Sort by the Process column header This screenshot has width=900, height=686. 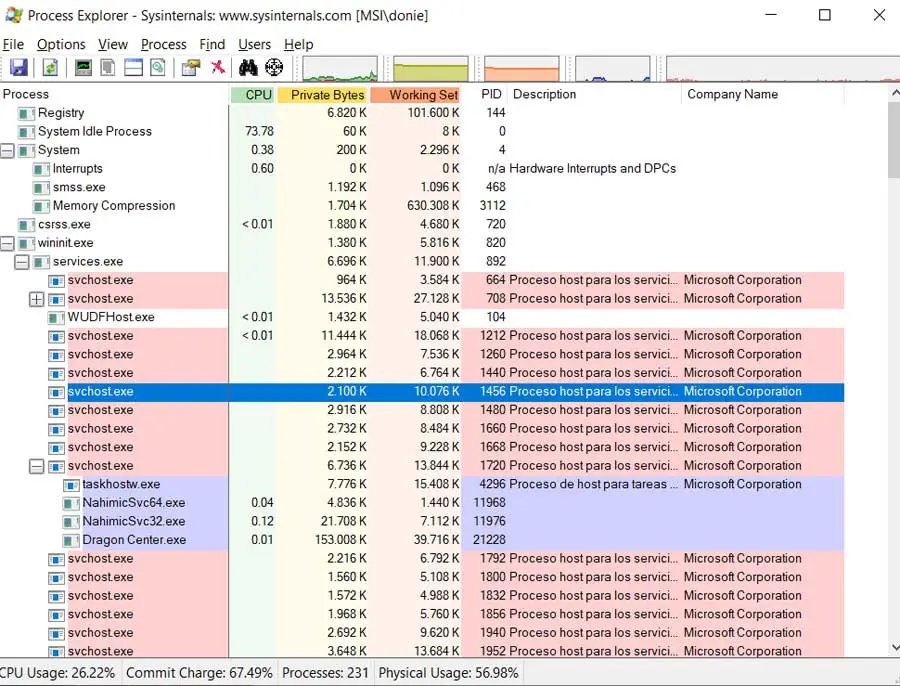coord(114,95)
